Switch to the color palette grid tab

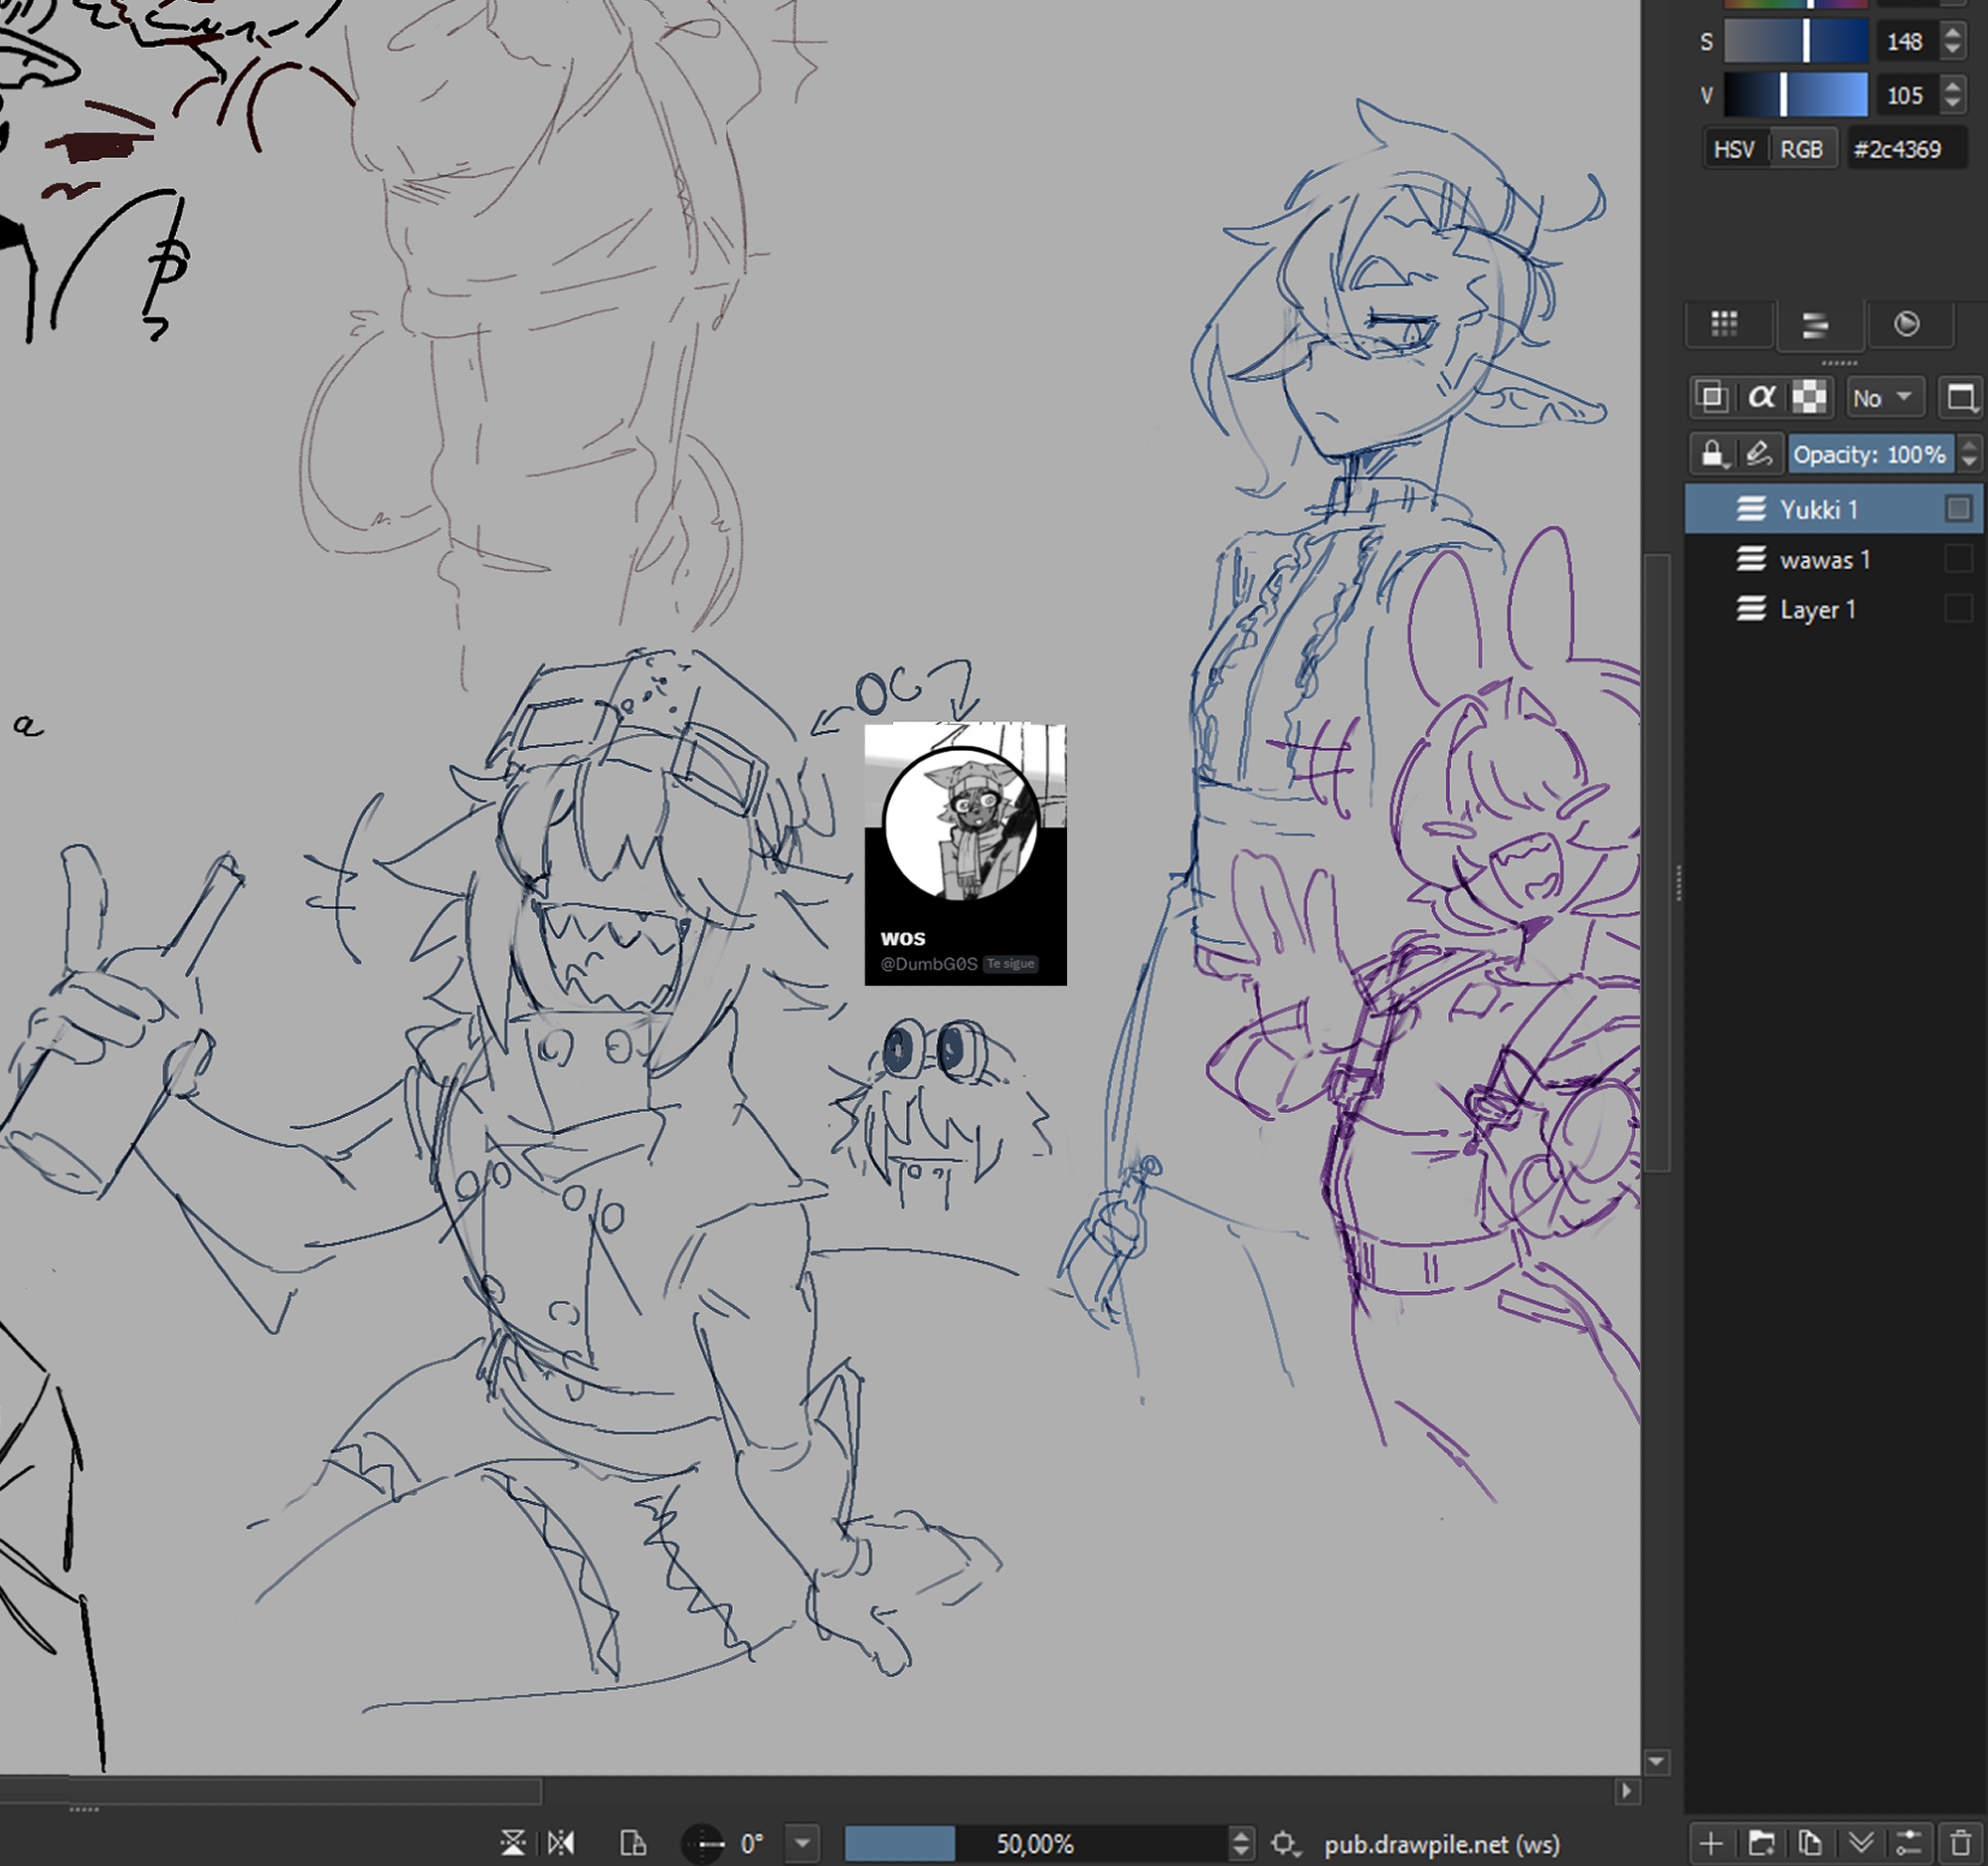(x=1724, y=324)
